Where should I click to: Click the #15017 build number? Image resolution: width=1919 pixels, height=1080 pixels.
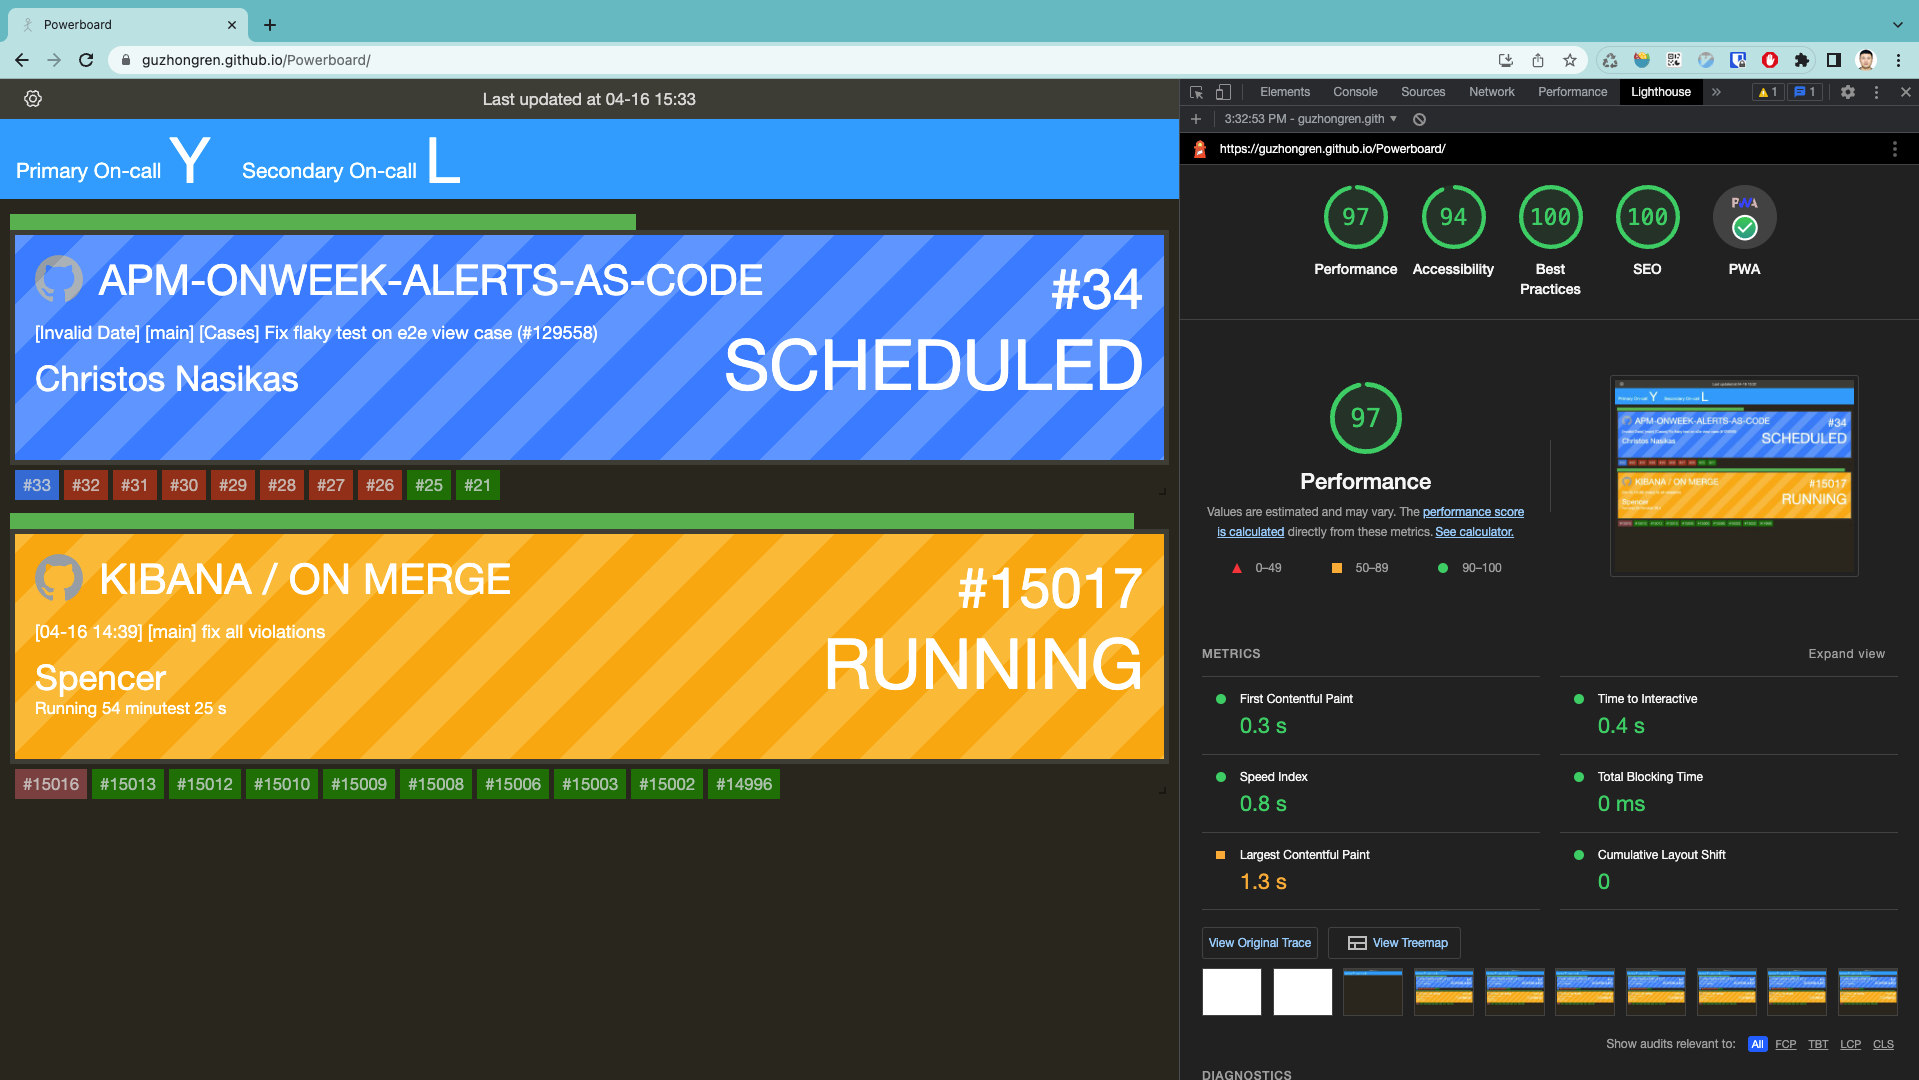click(1050, 588)
